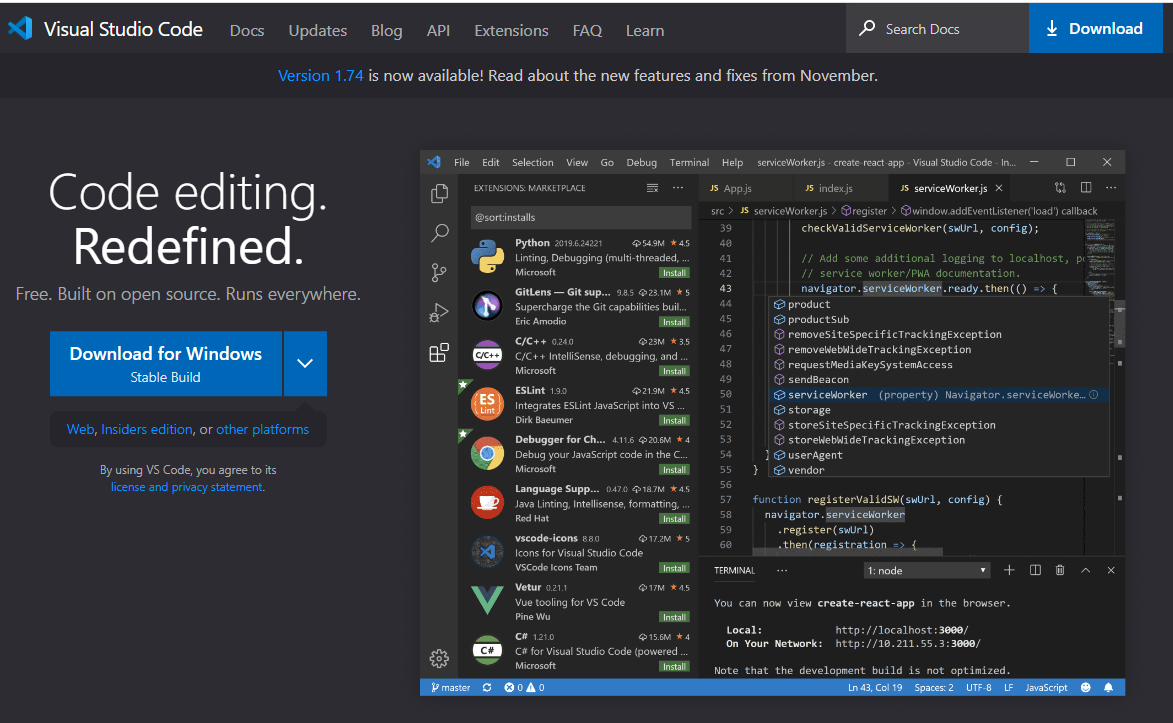This screenshot has height=723, width=1173.
Task: Click the Vetur extension icon
Action: point(487,600)
